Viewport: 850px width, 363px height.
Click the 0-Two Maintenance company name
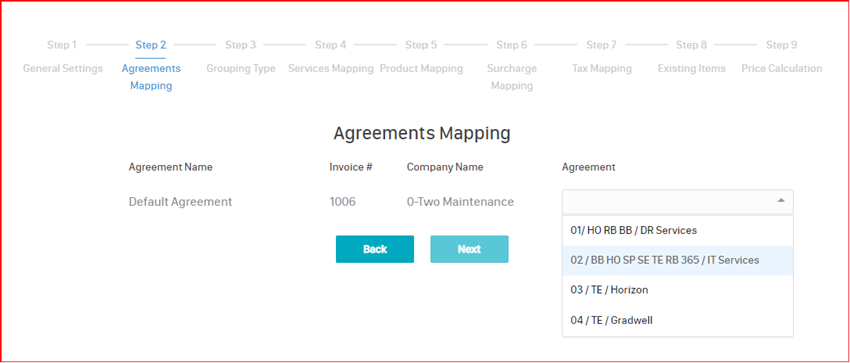[x=460, y=202]
